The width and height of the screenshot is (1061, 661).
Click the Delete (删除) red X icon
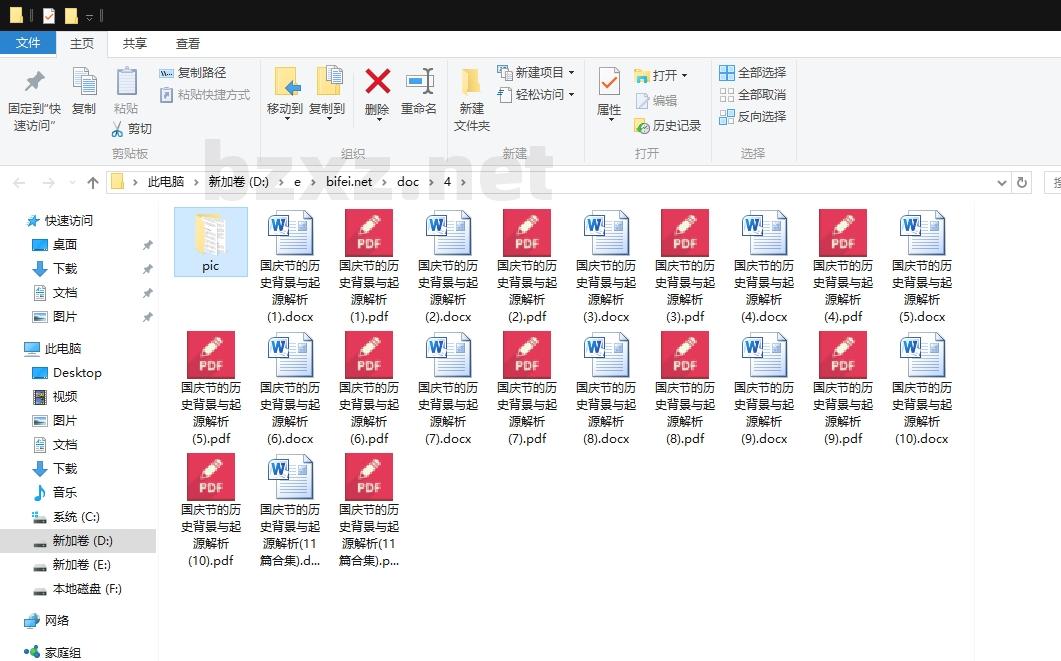377,83
